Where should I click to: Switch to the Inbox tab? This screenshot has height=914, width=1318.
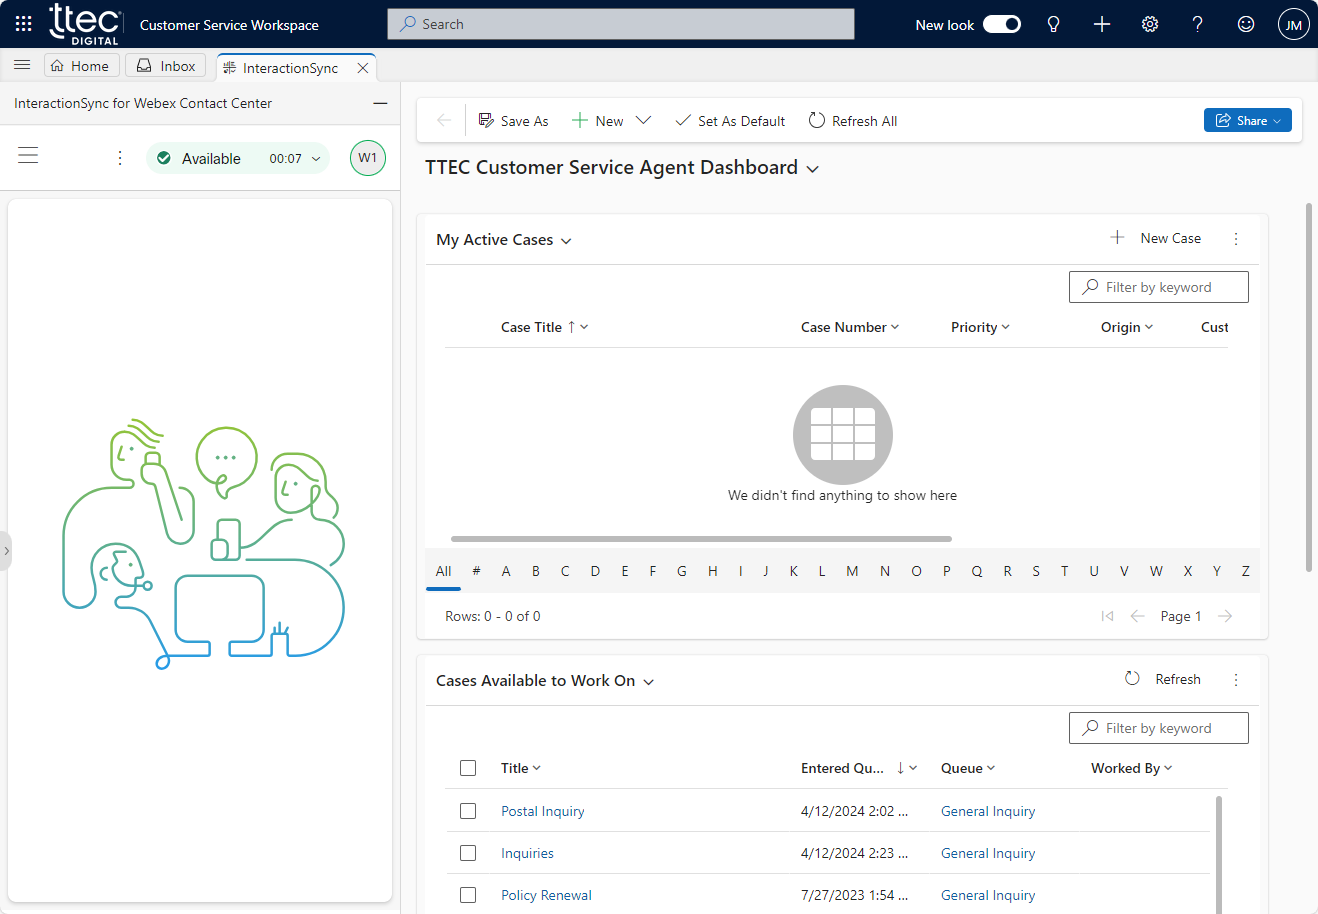click(166, 66)
